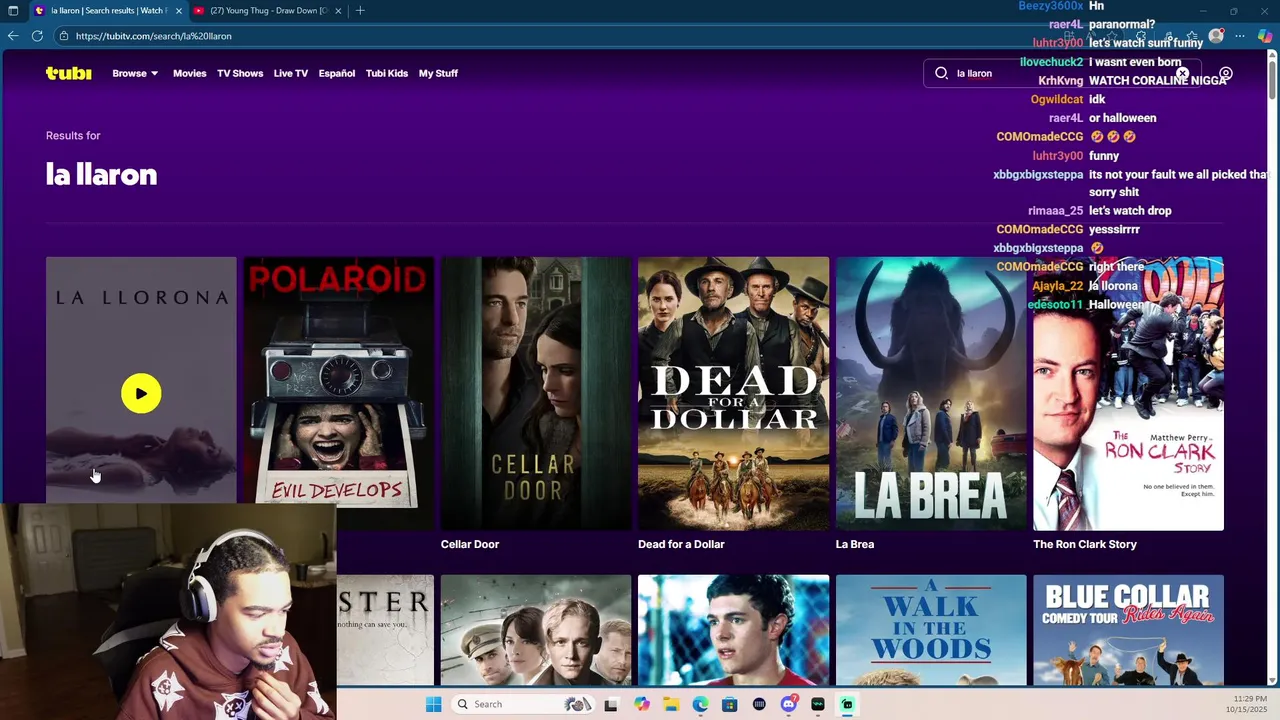The image size is (1280, 720).
Task: Click the Tubi logo
Action: [68, 73]
